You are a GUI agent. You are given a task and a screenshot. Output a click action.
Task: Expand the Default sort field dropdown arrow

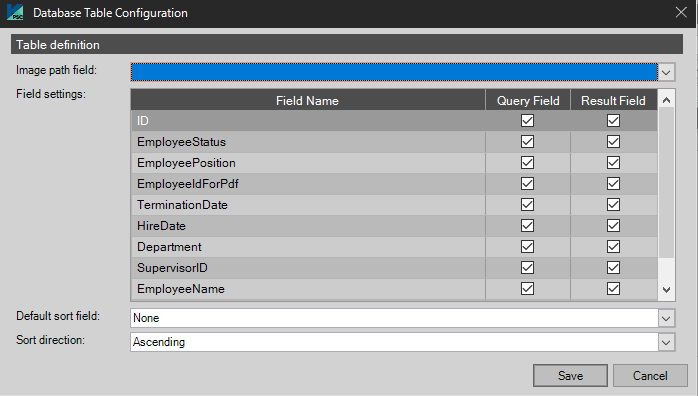click(666, 318)
